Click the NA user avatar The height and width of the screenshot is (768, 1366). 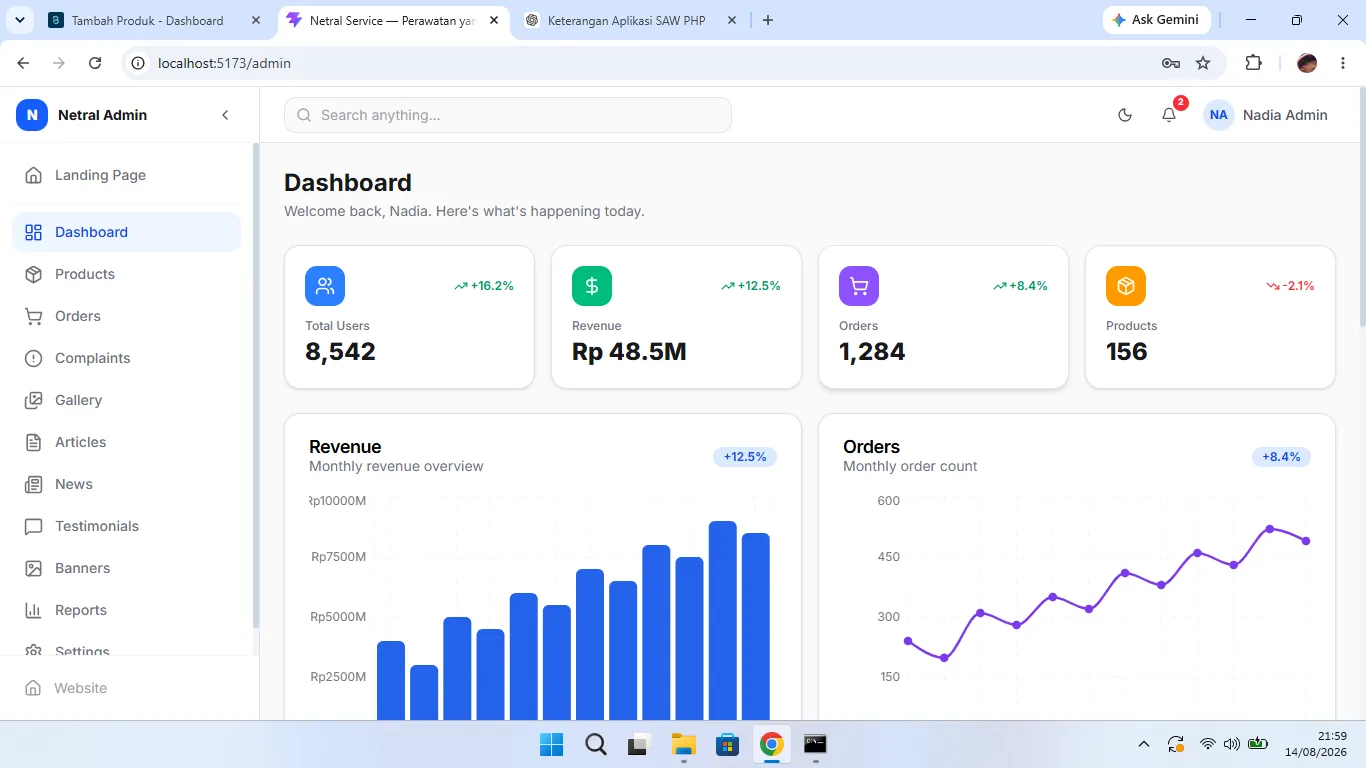[1218, 115]
